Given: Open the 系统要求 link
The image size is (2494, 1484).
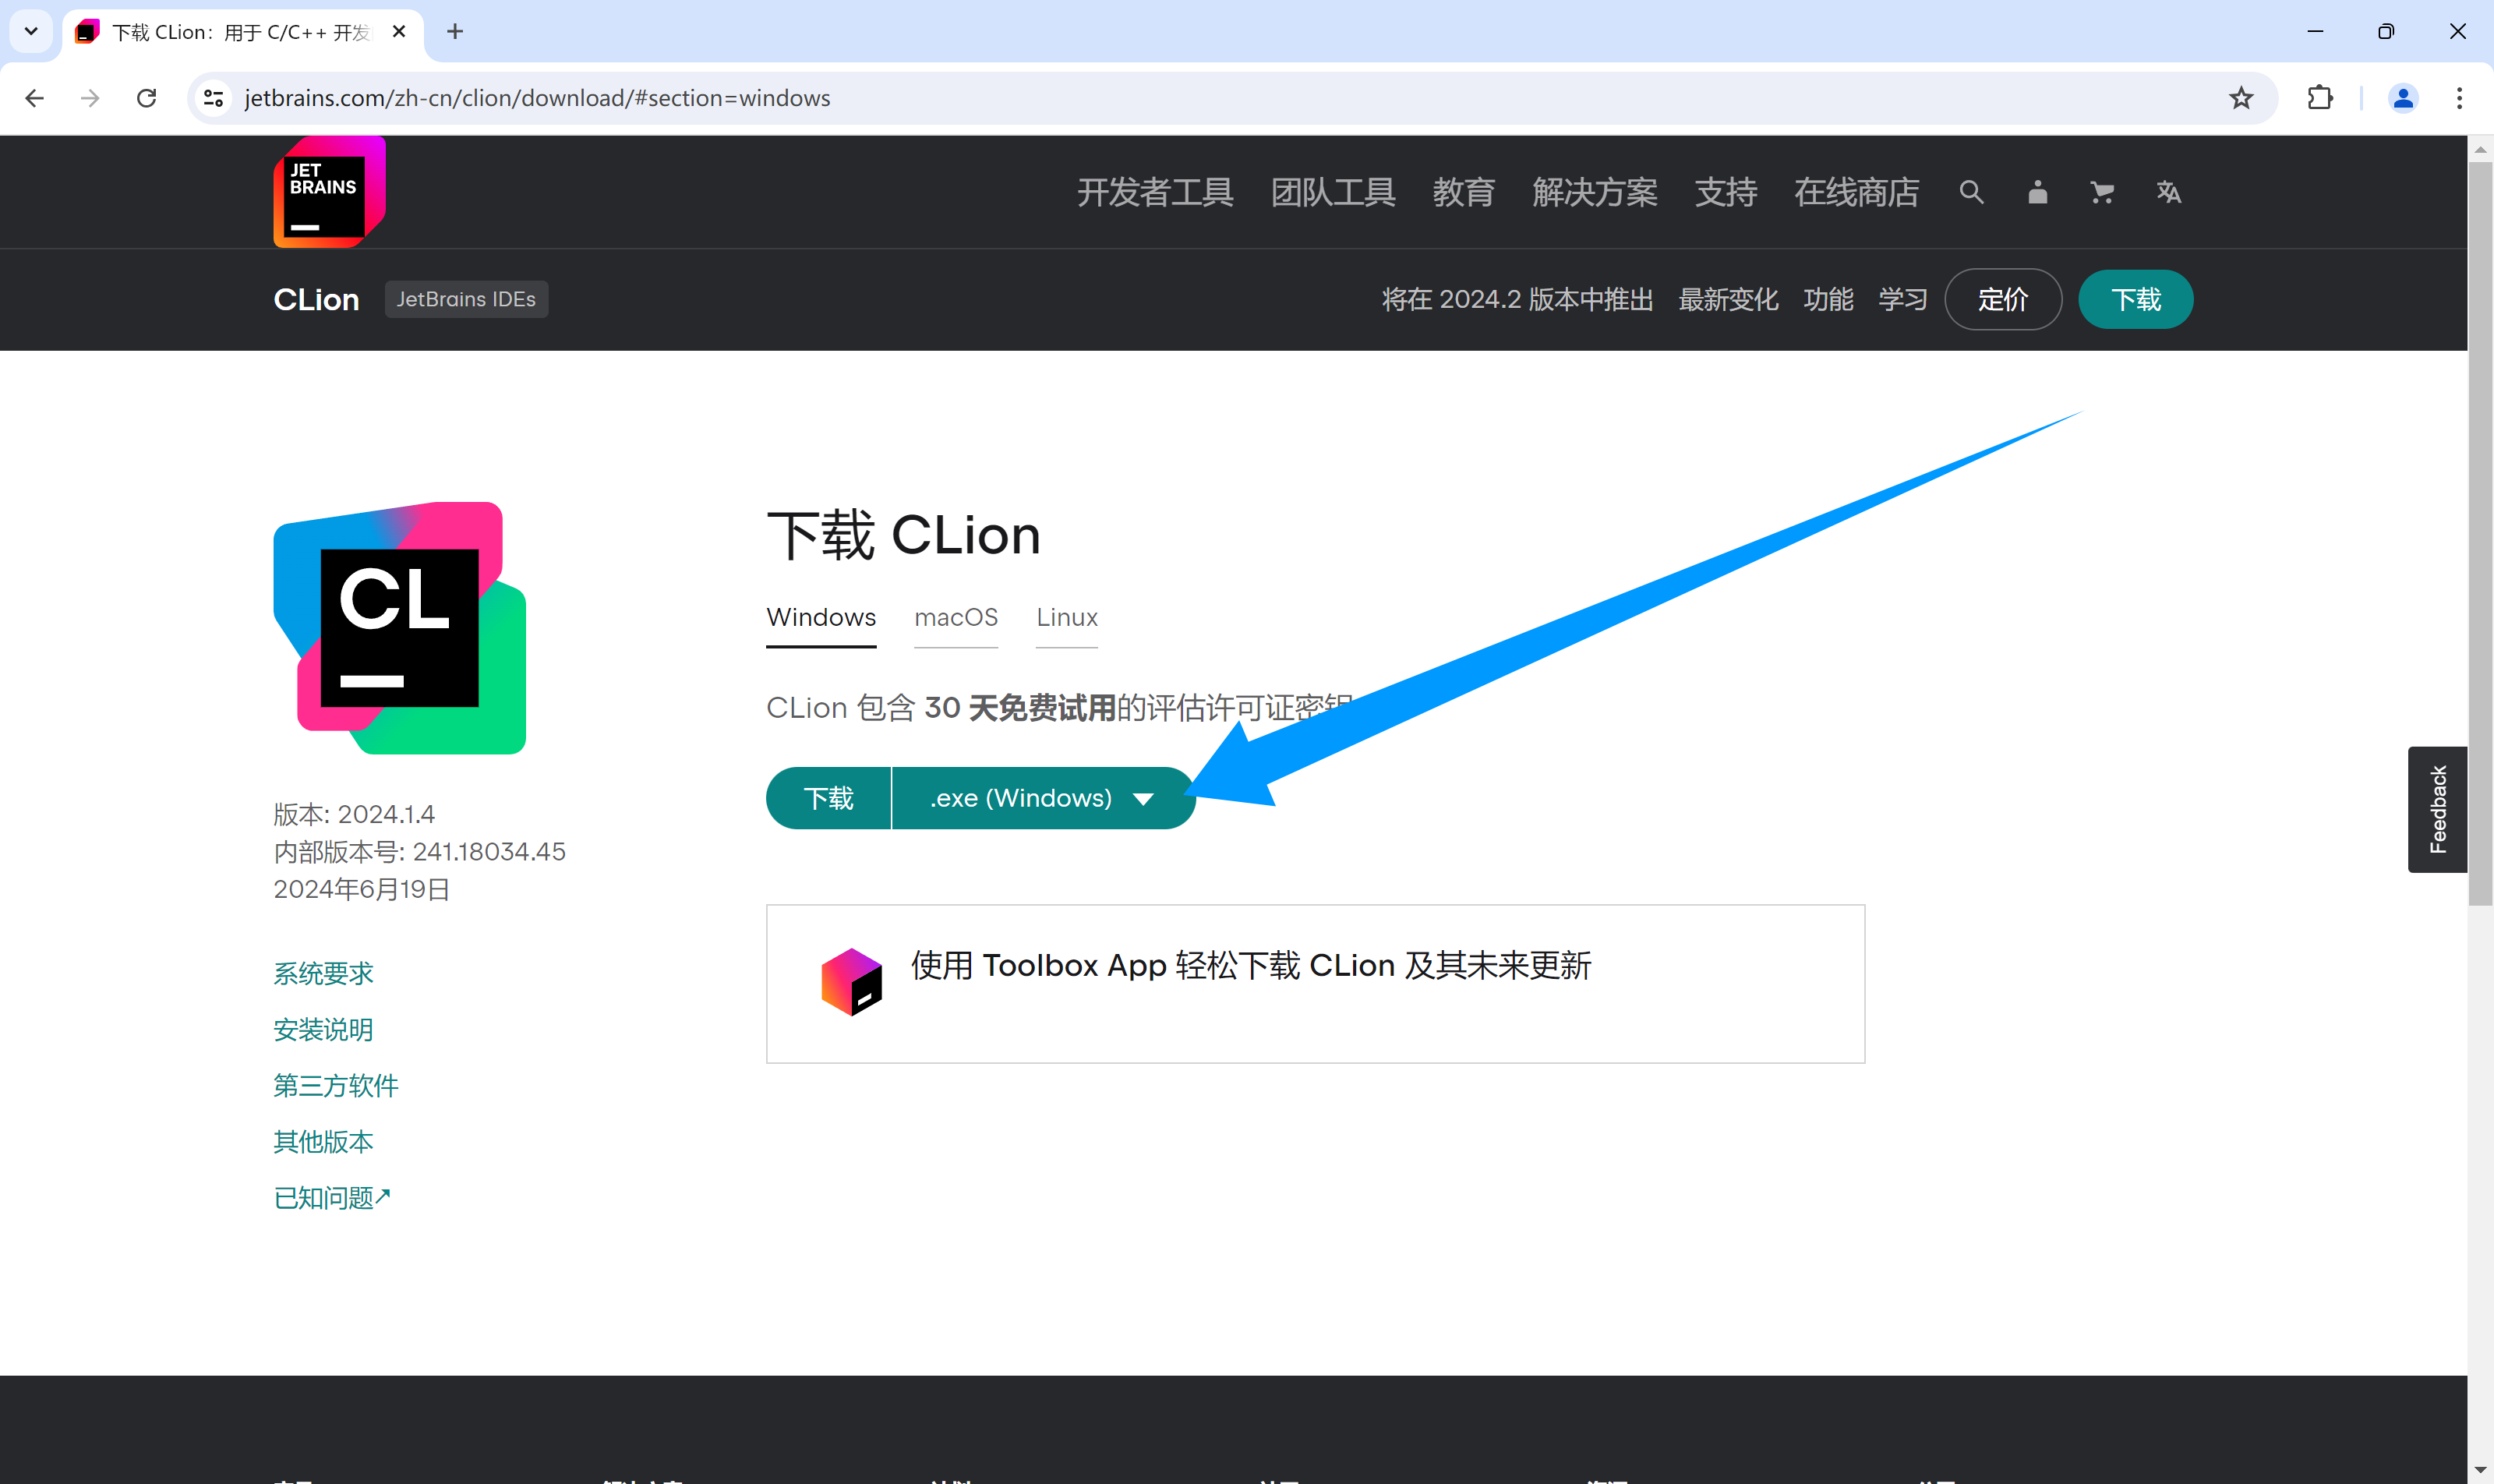Looking at the screenshot, I should tap(322, 973).
